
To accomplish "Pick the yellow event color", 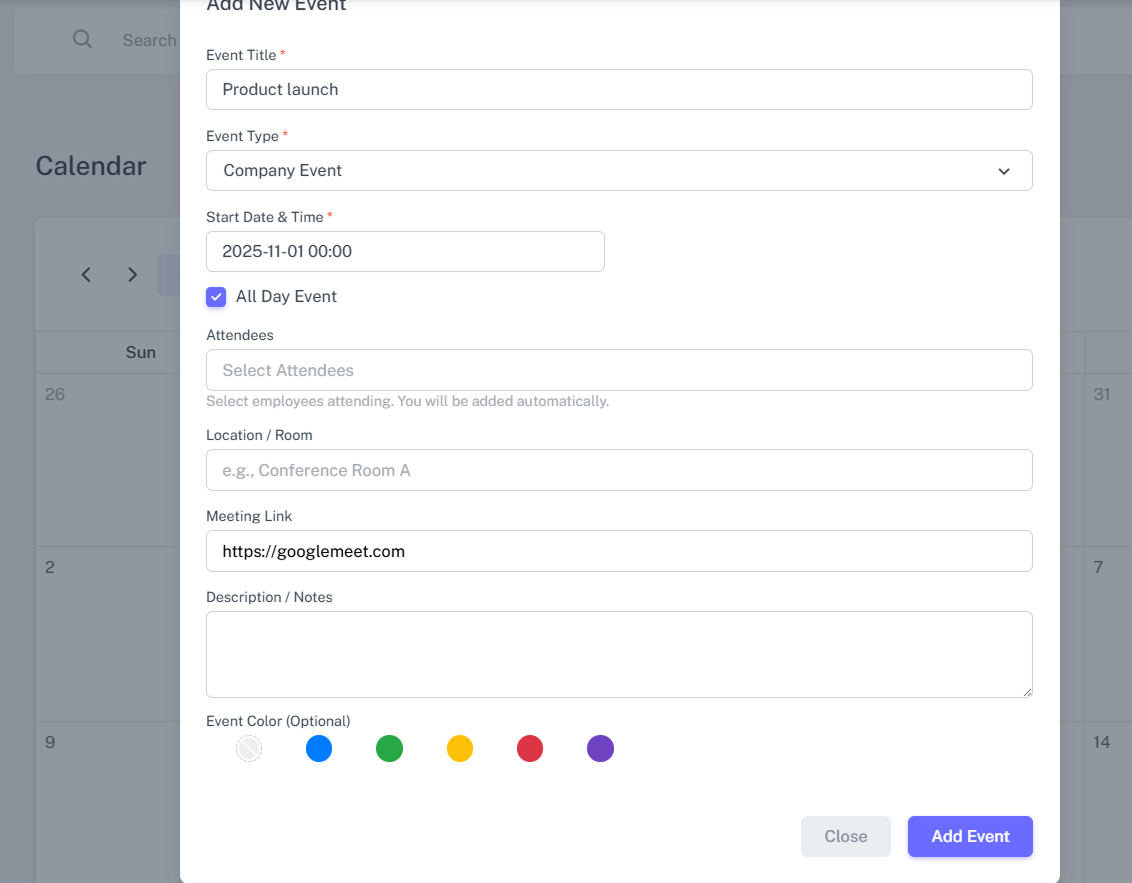I will tap(460, 748).
